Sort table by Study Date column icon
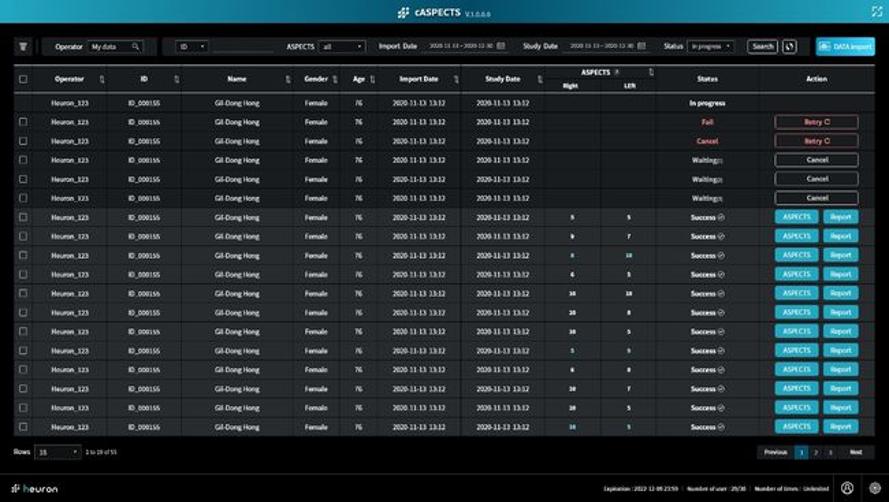This screenshot has height=502, width=889. 540,79
